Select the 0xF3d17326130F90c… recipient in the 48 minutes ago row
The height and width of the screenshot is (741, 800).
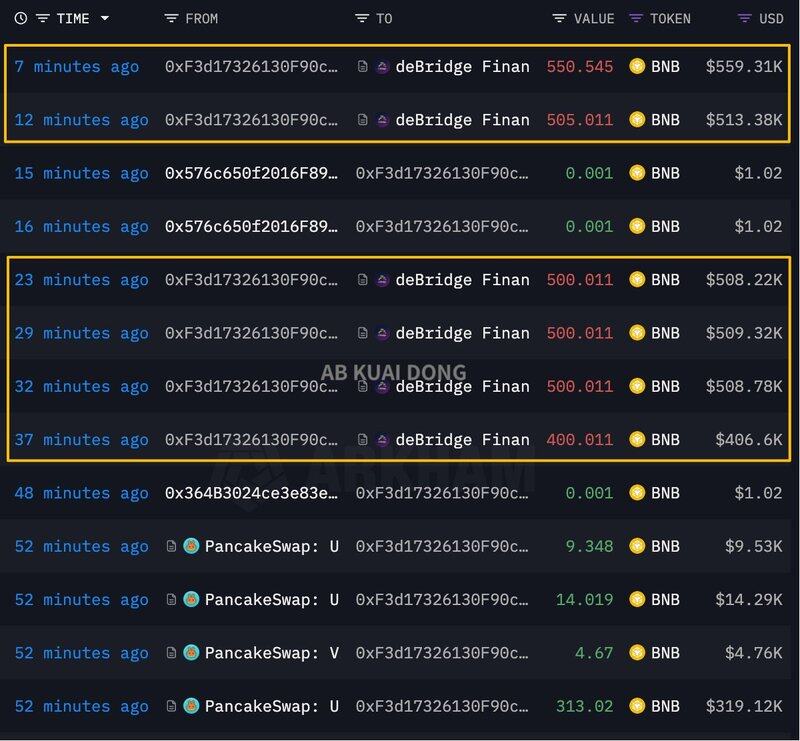(x=442, y=493)
